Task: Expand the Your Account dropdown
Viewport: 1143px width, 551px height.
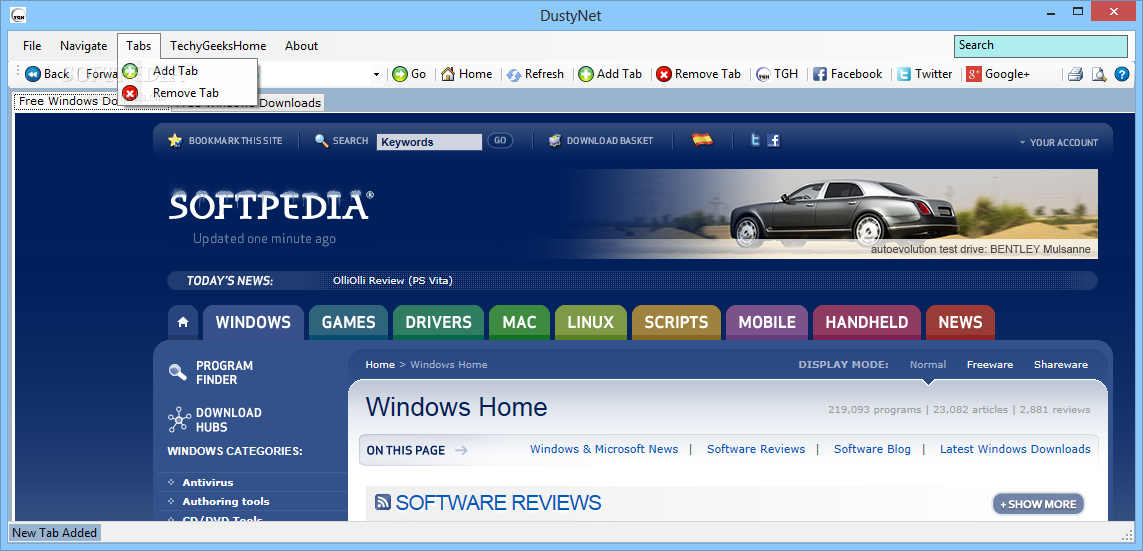Action: pos(1058,143)
